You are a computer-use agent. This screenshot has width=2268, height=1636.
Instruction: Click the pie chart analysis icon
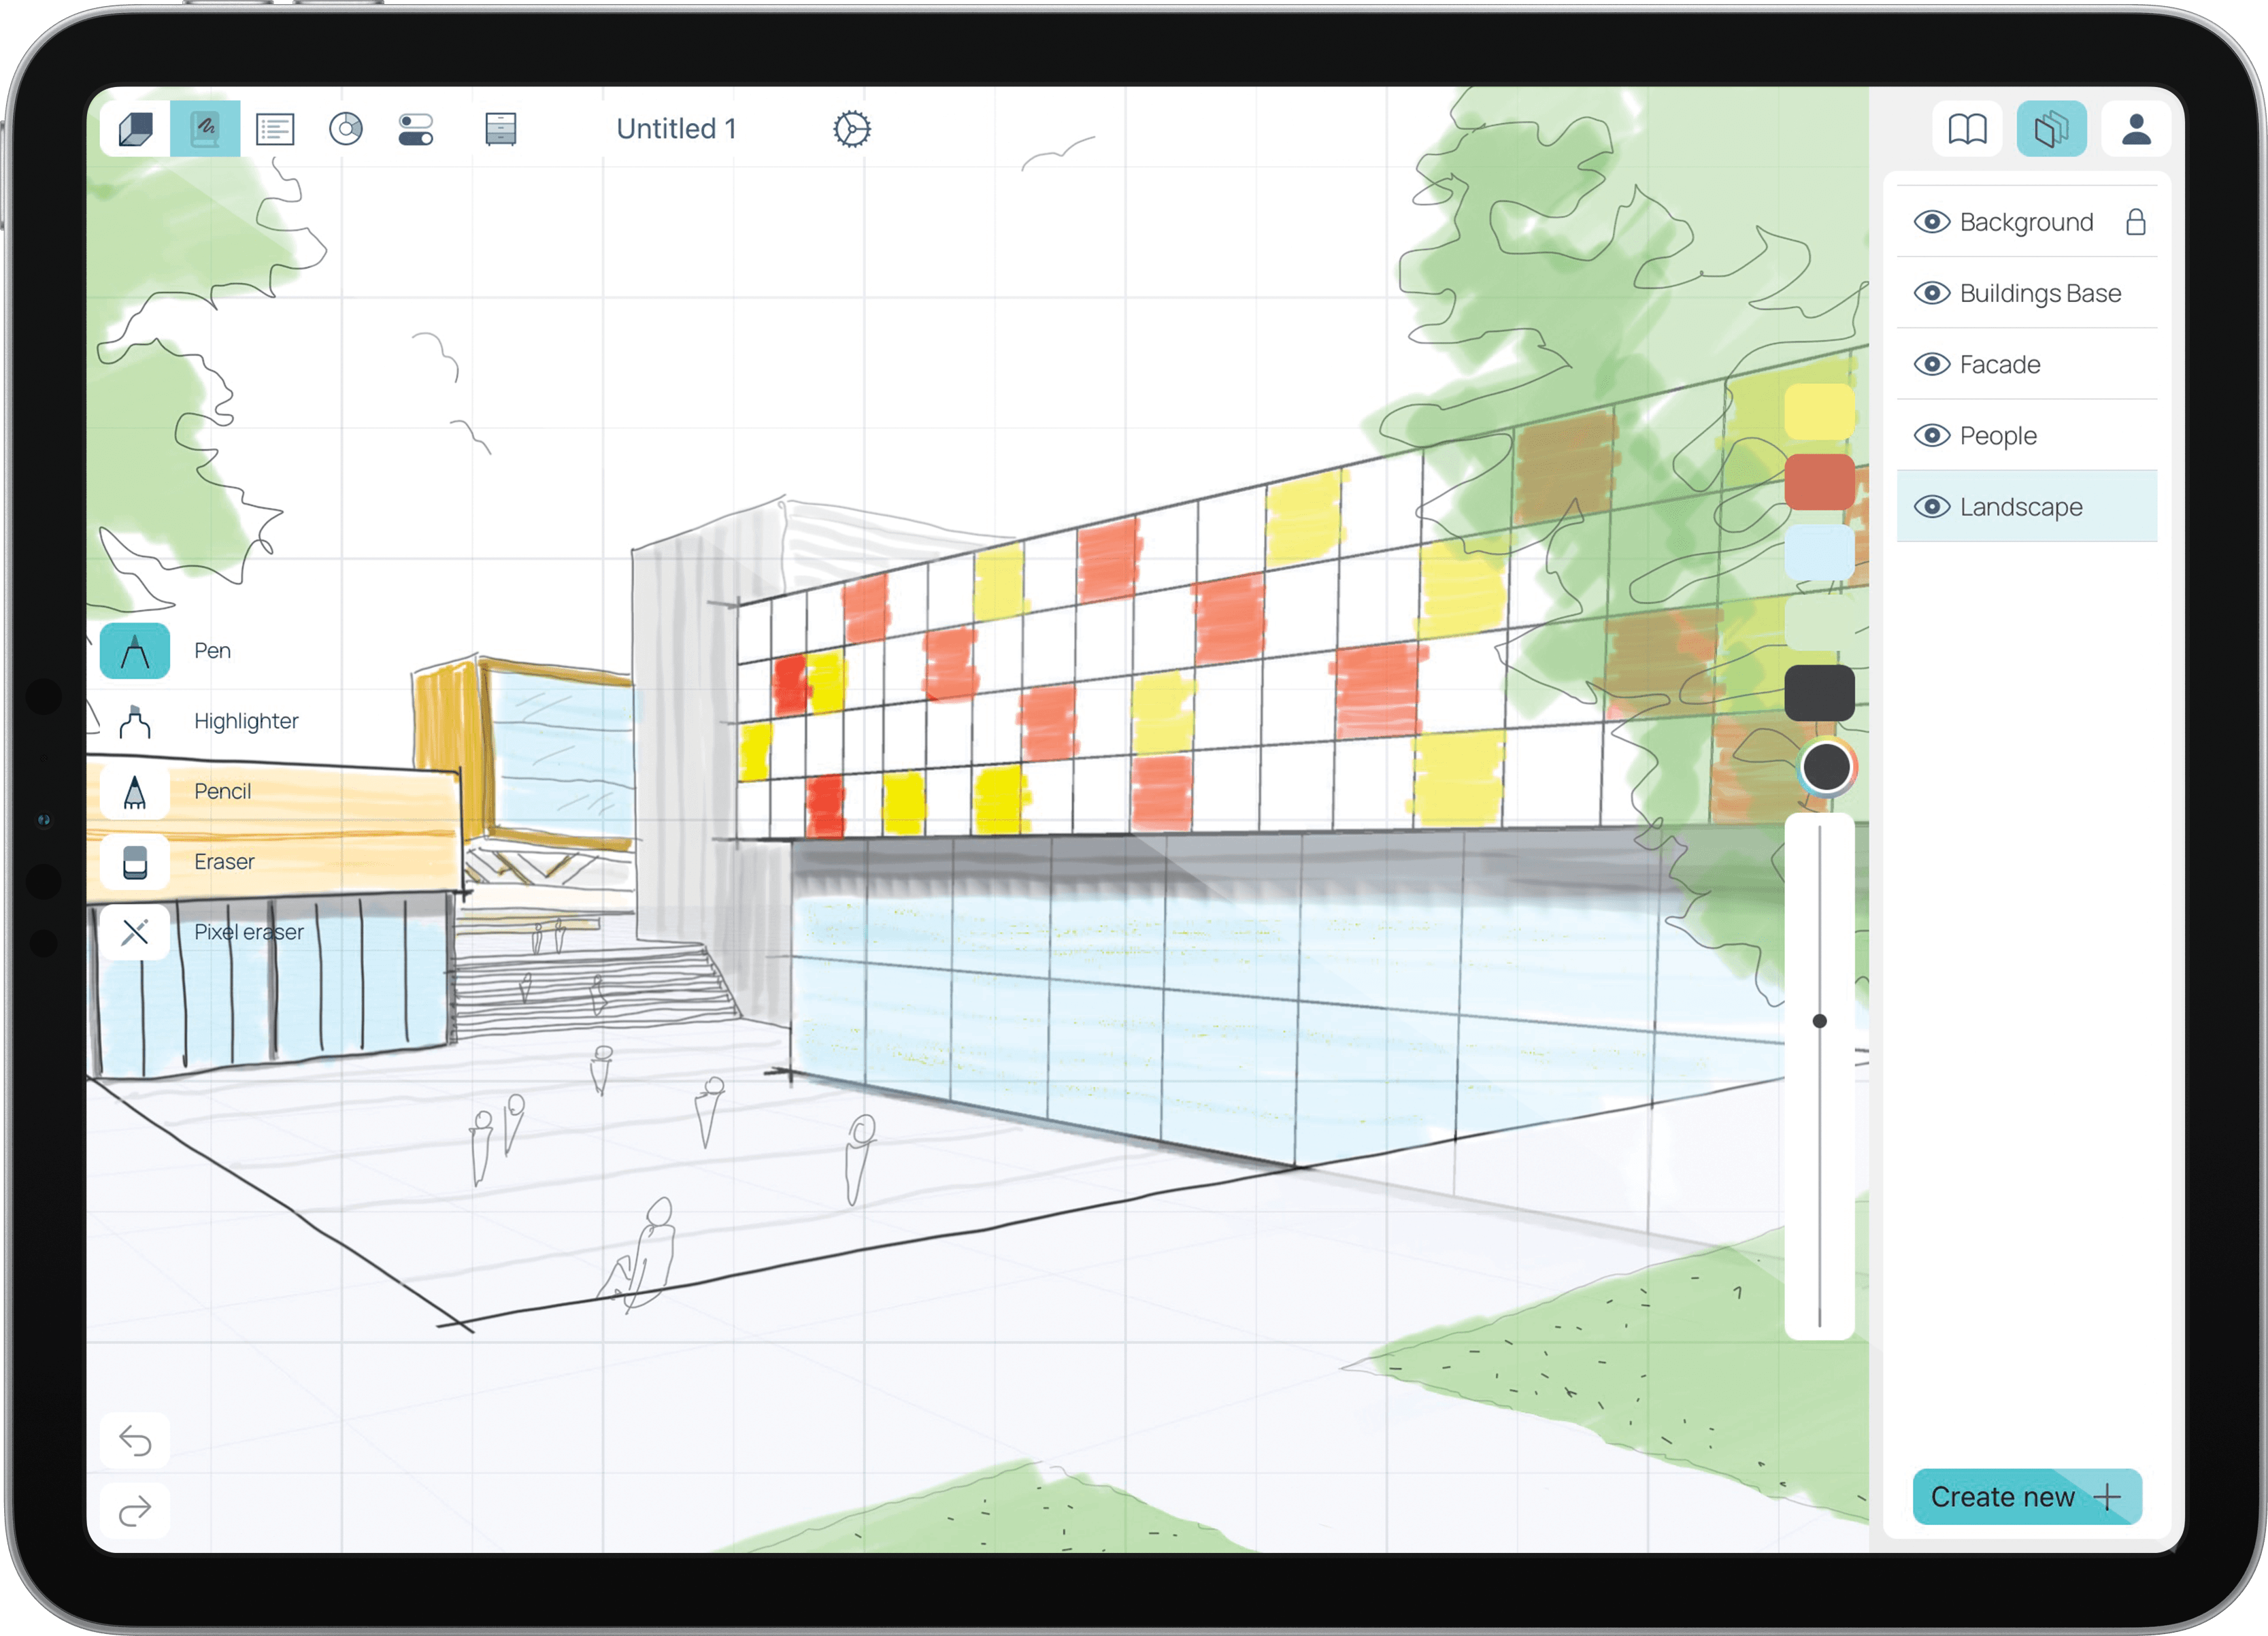pyautogui.click(x=346, y=129)
